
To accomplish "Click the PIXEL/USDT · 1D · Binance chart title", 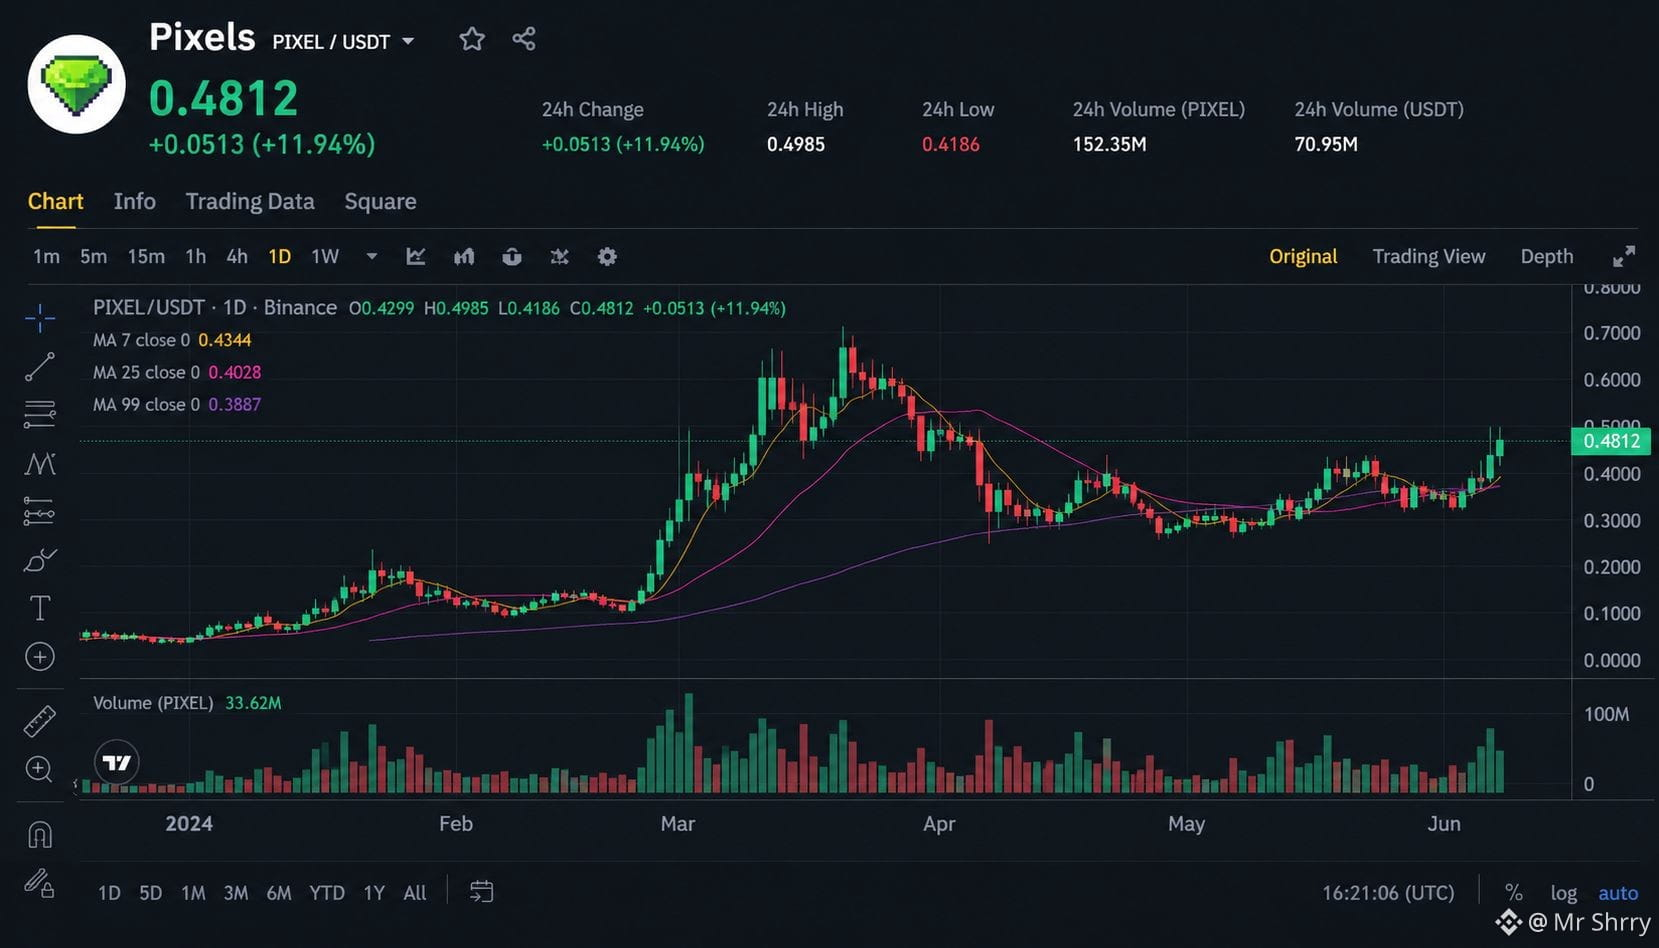I will (215, 308).
